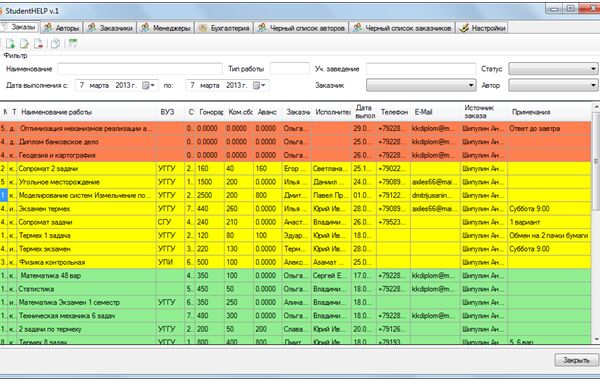Focus the Наименование filter text field
Screen dimensions: 600x381
pos(140,69)
